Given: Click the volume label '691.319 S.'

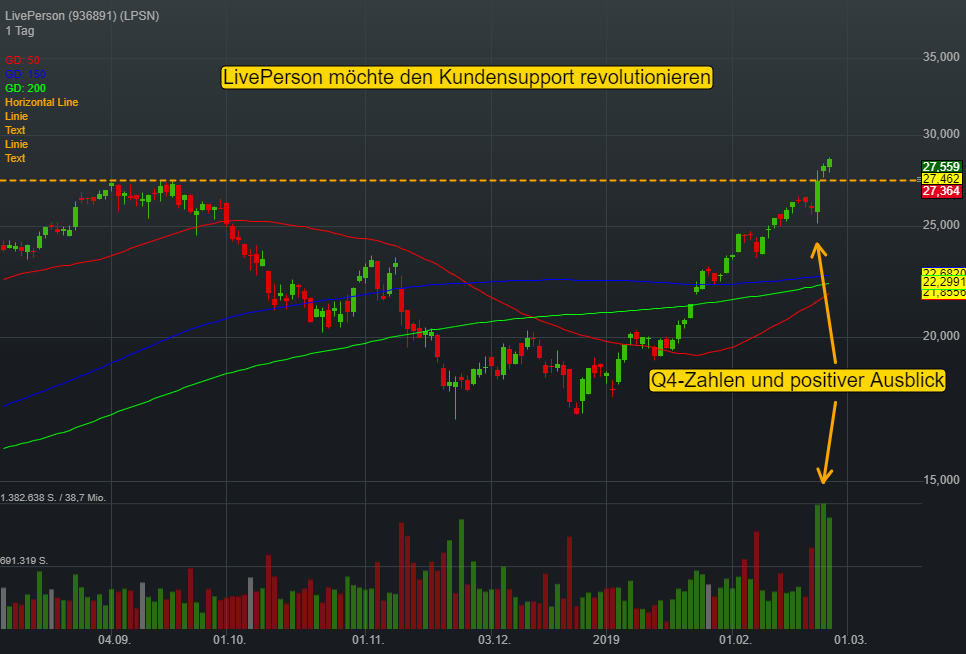Looking at the screenshot, I should (x=24, y=561).
